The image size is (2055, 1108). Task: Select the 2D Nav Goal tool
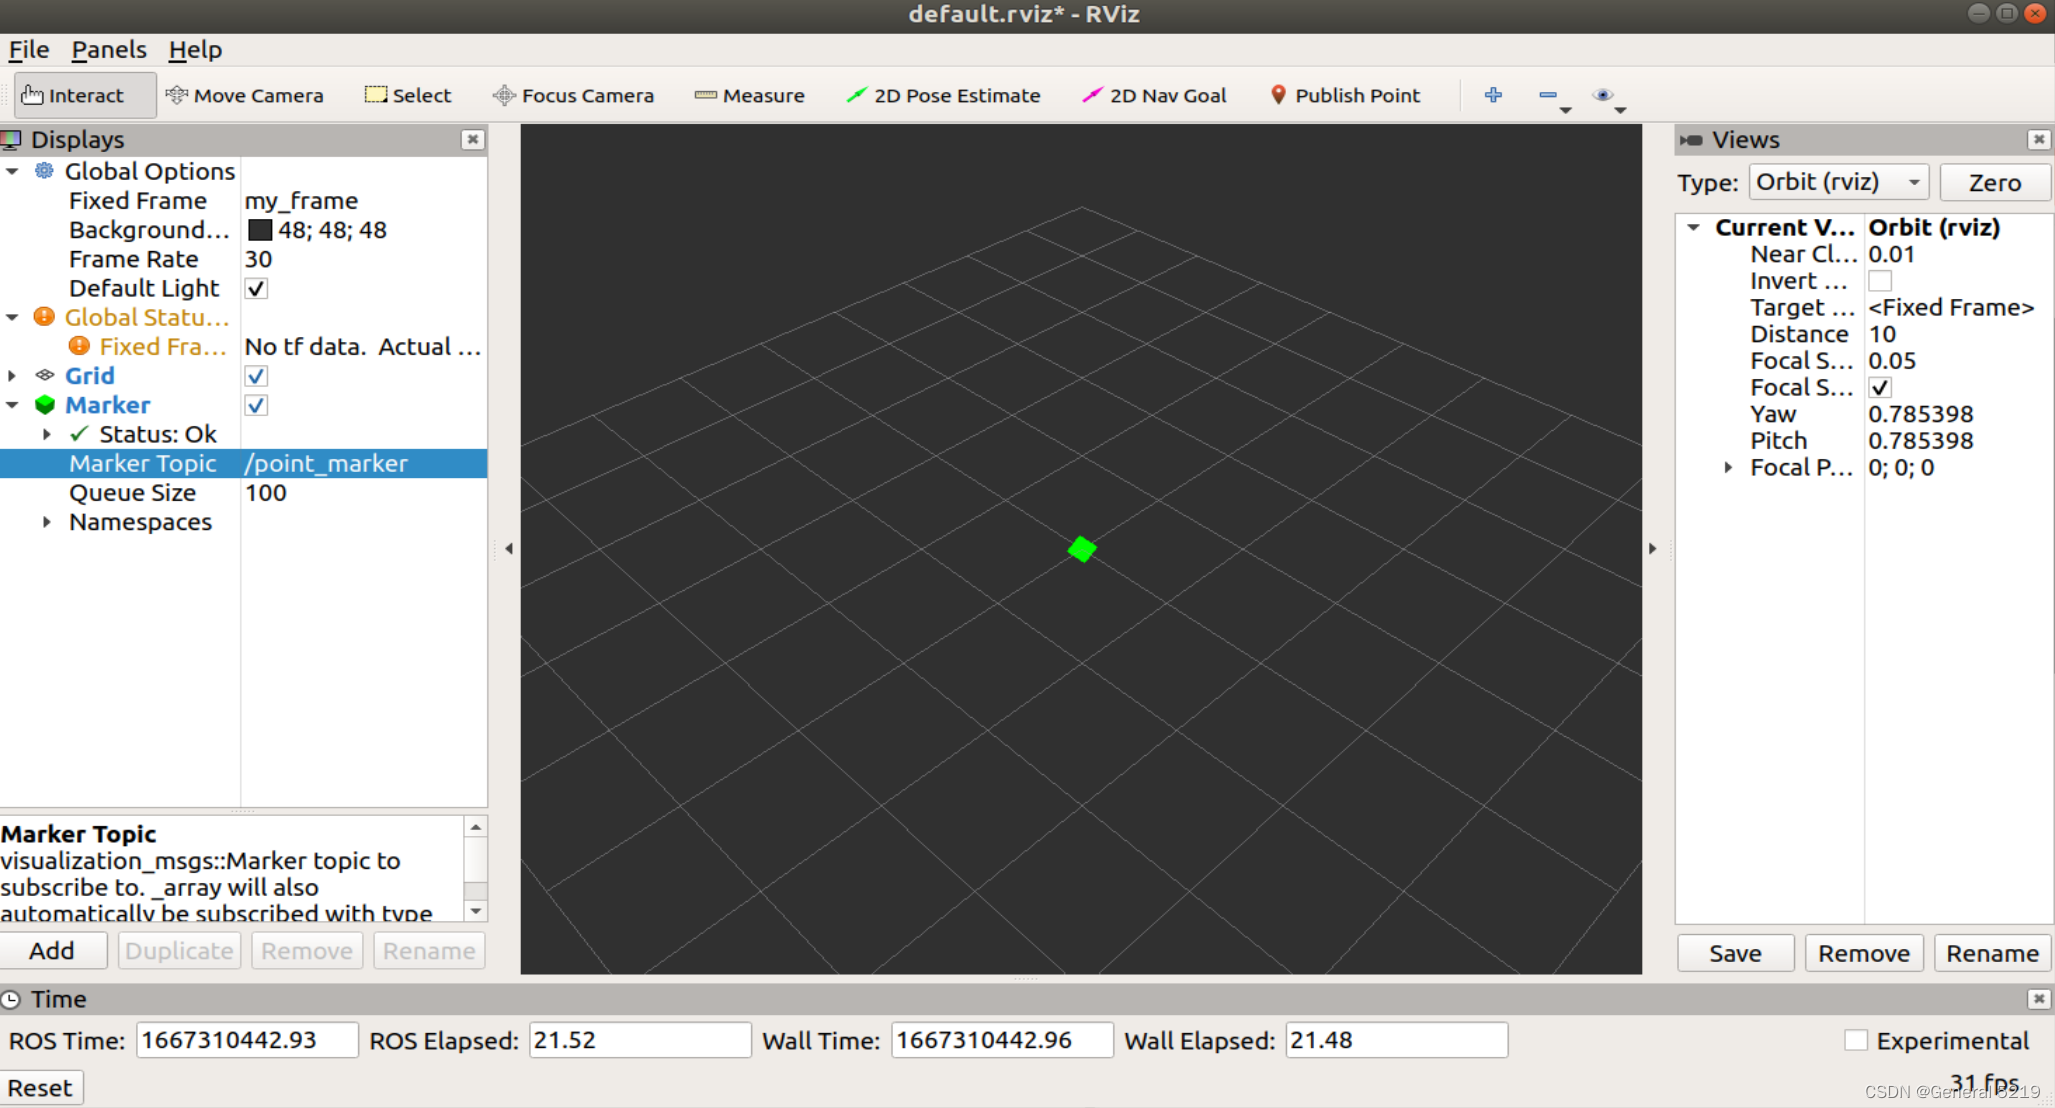tap(1154, 96)
